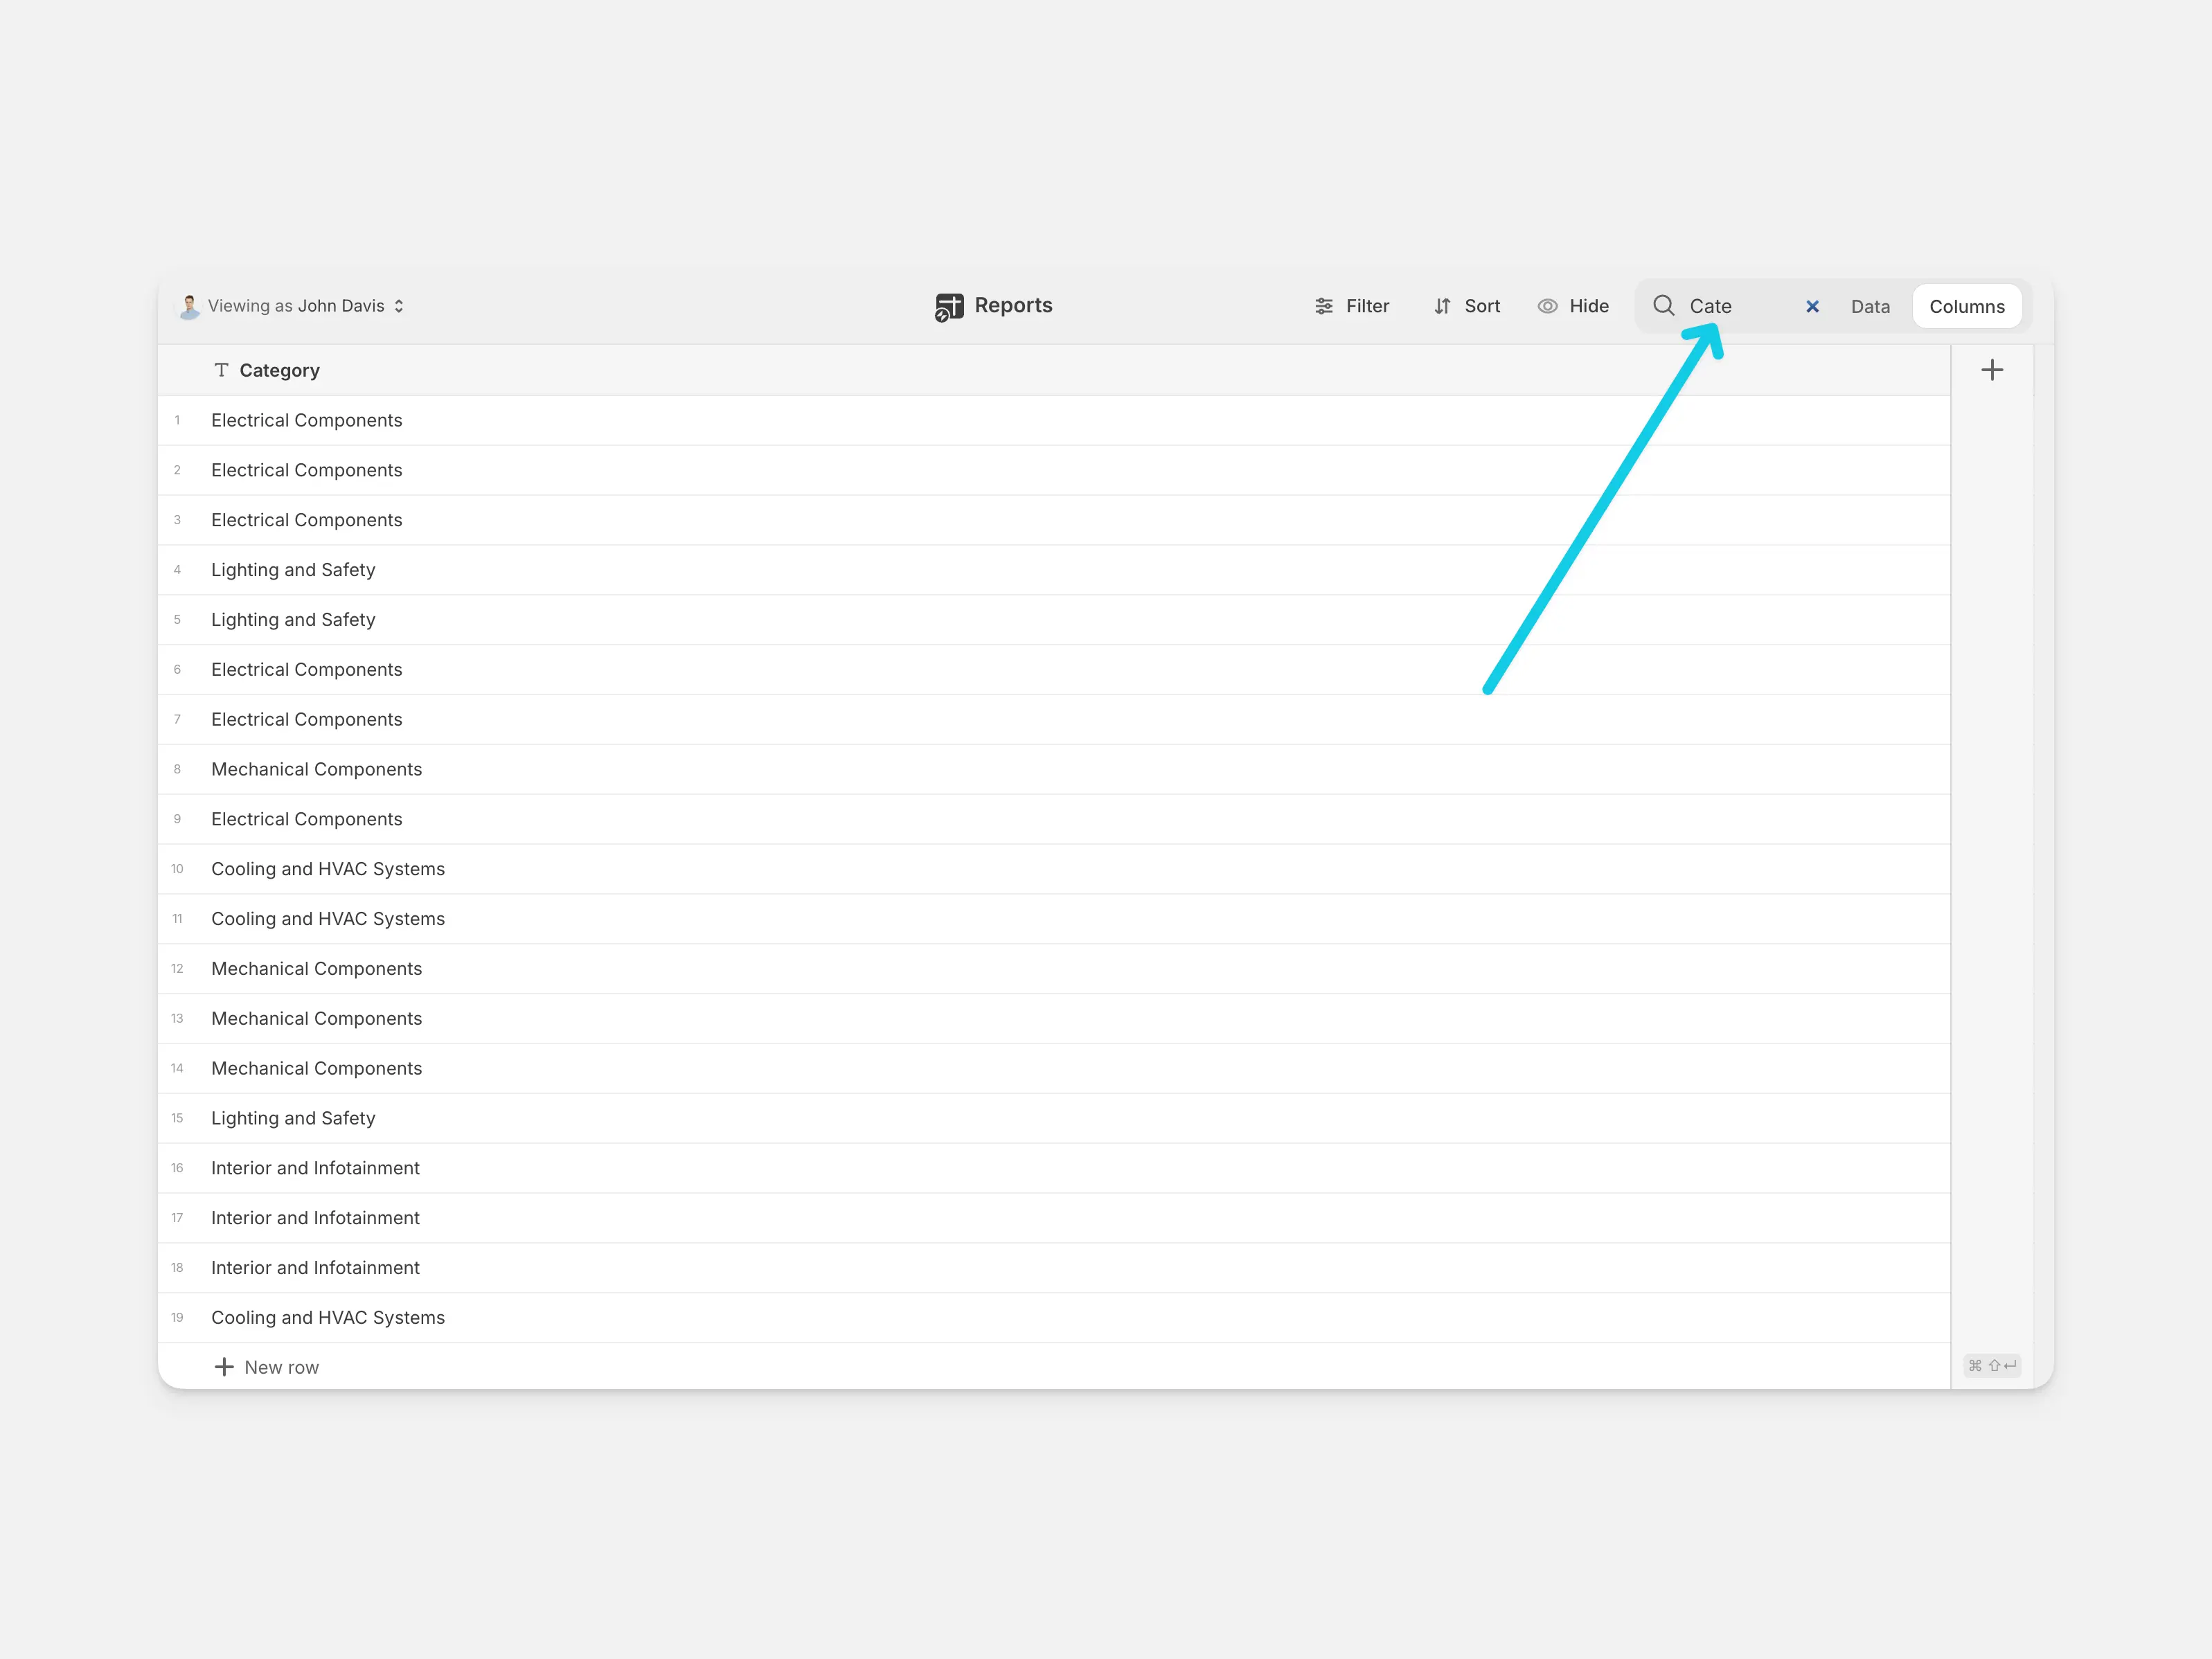Image resolution: width=2212 pixels, height=1659 pixels.
Task: Select row 7 Electrical Components cell
Action: click(x=1054, y=720)
